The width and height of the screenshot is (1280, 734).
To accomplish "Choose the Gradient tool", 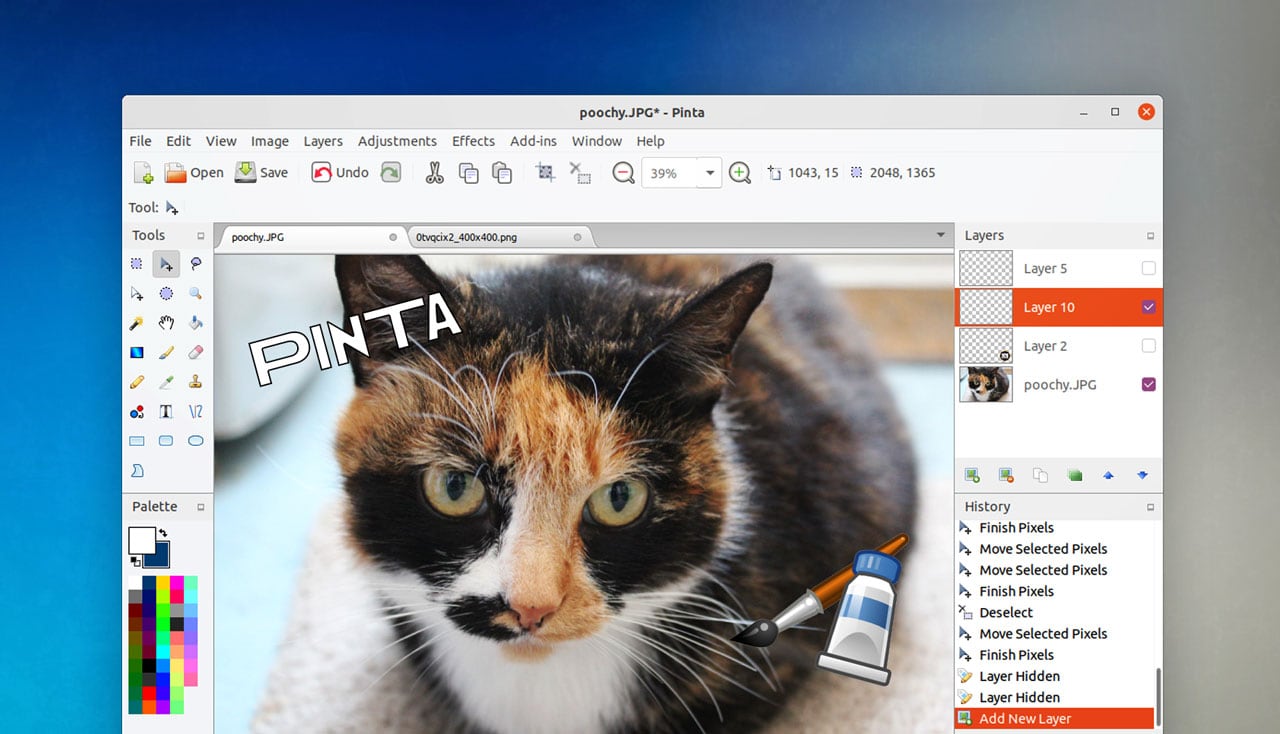I will (137, 352).
